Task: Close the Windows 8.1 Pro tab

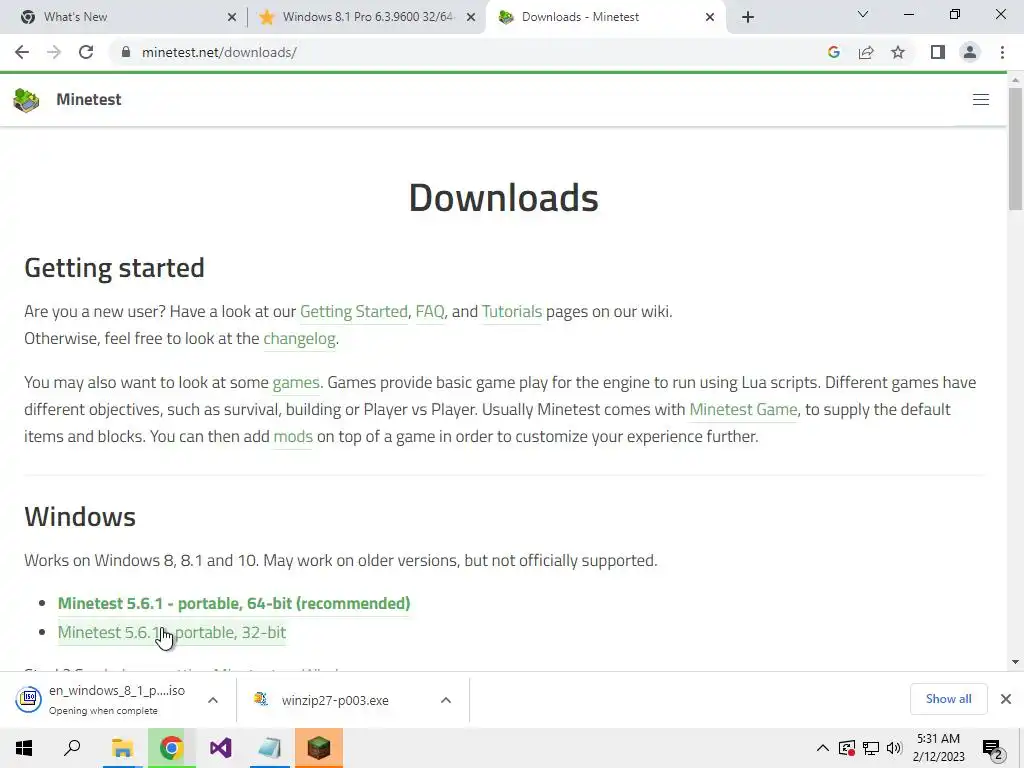Action: click(x=470, y=18)
